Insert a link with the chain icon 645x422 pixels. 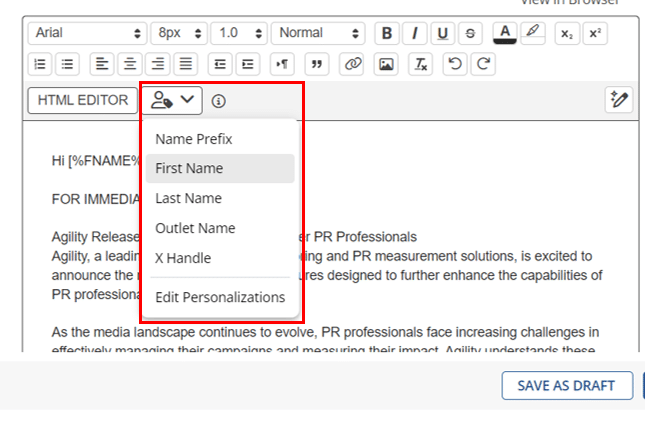(351, 64)
